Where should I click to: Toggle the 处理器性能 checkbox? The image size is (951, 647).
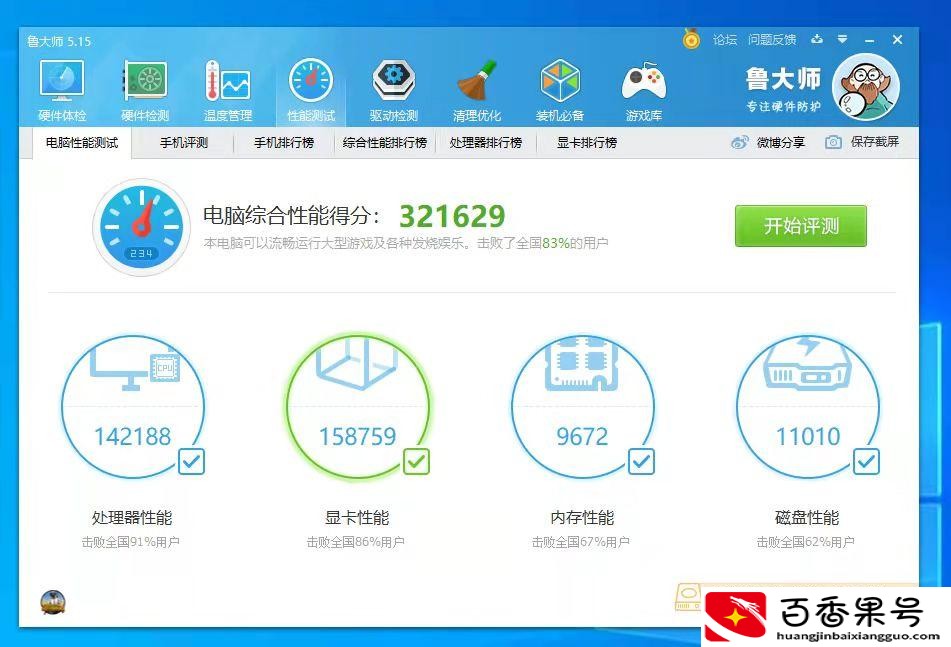[x=191, y=461]
